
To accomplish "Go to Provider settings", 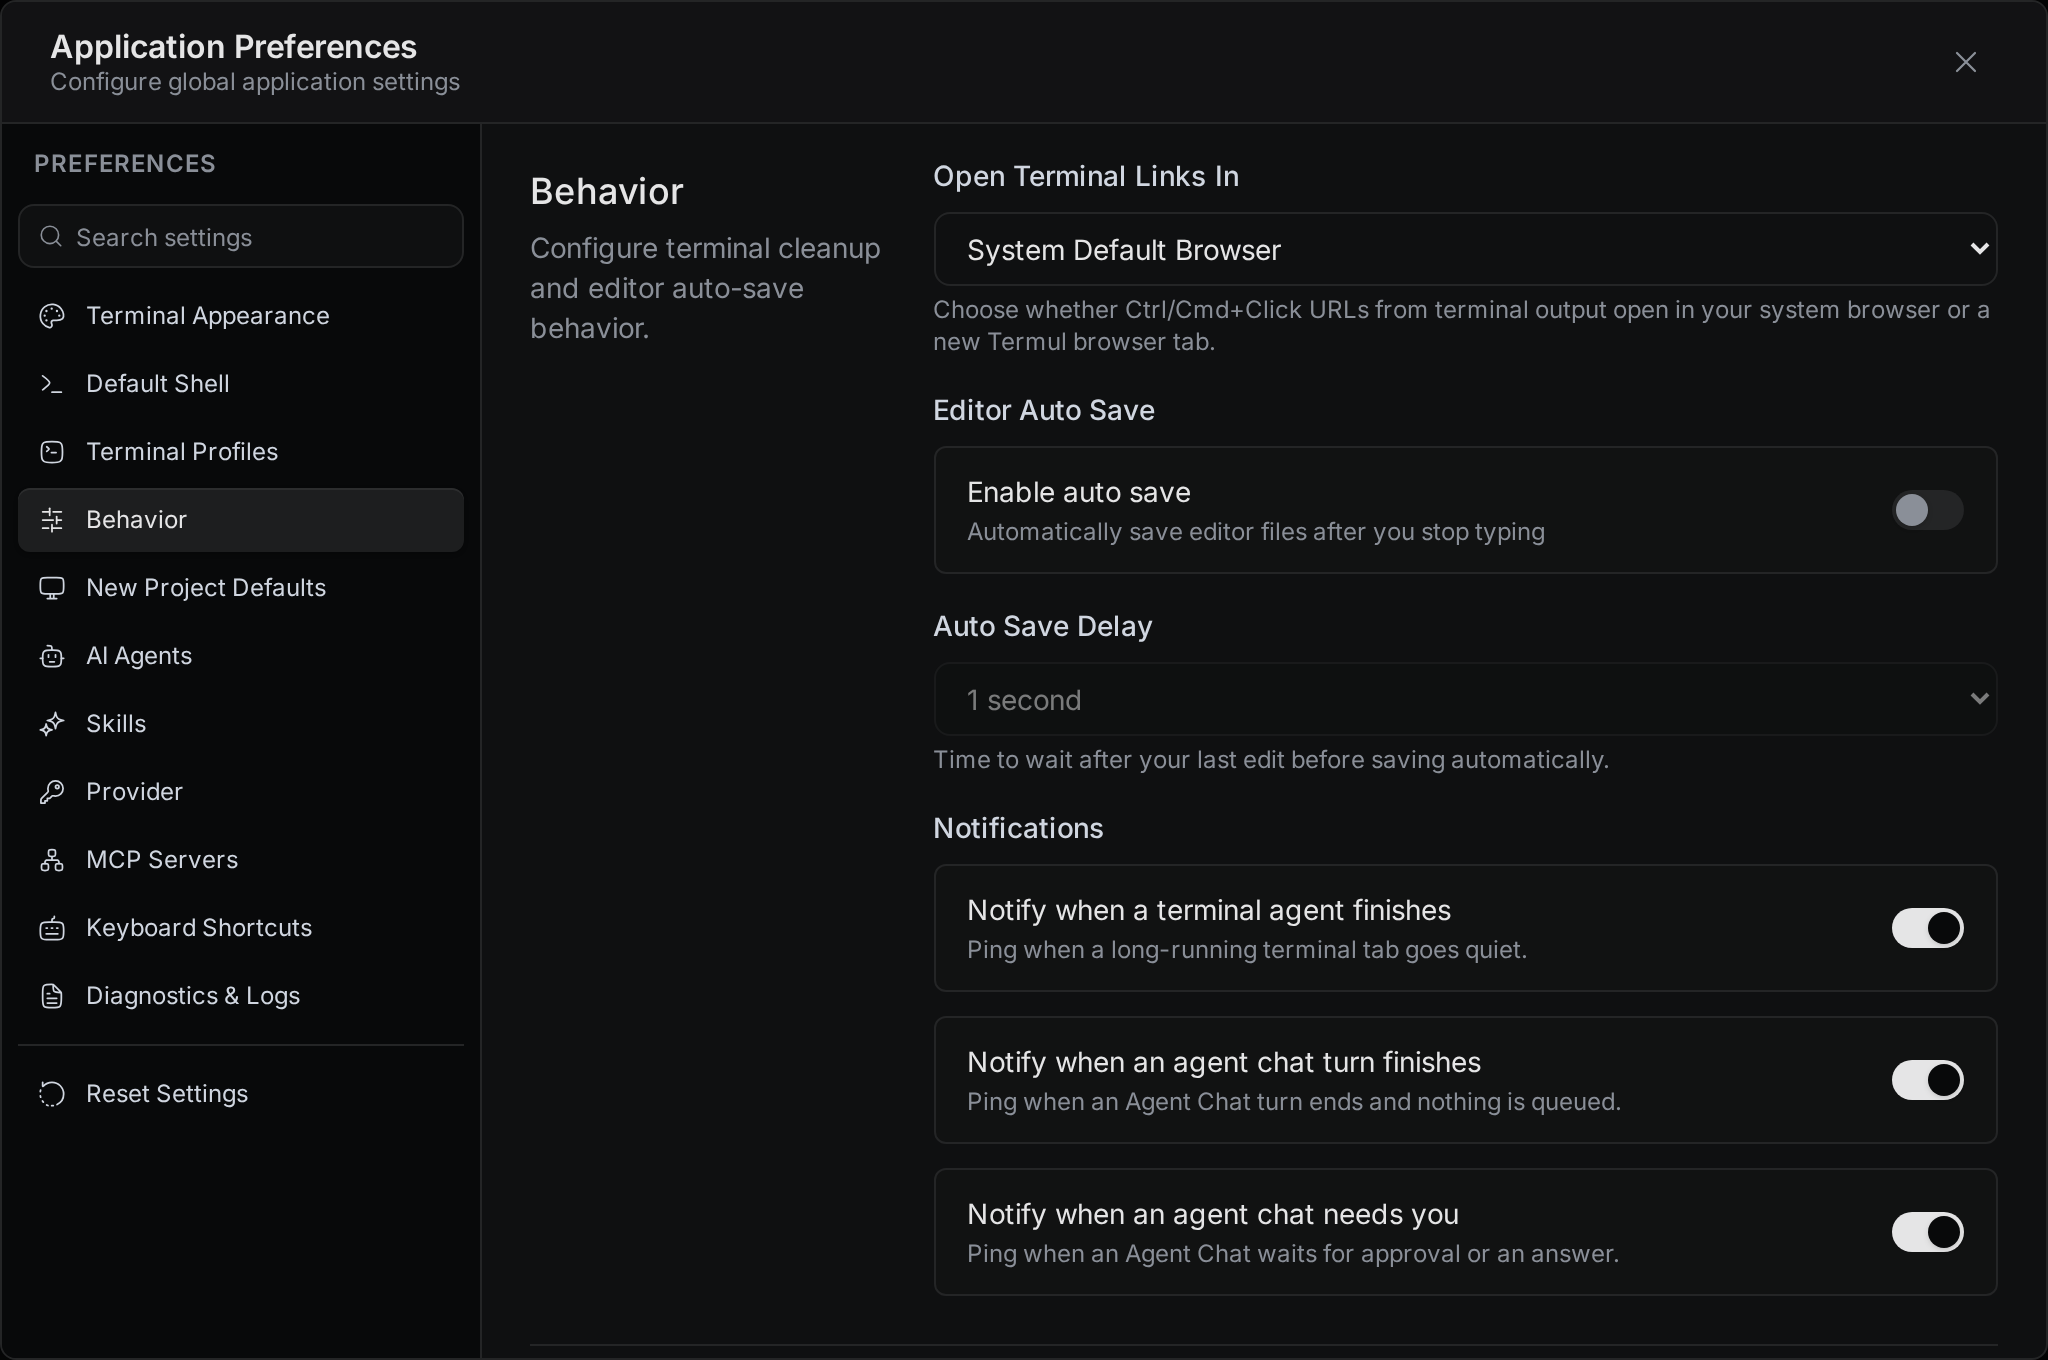I will click(x=241, y=792).
